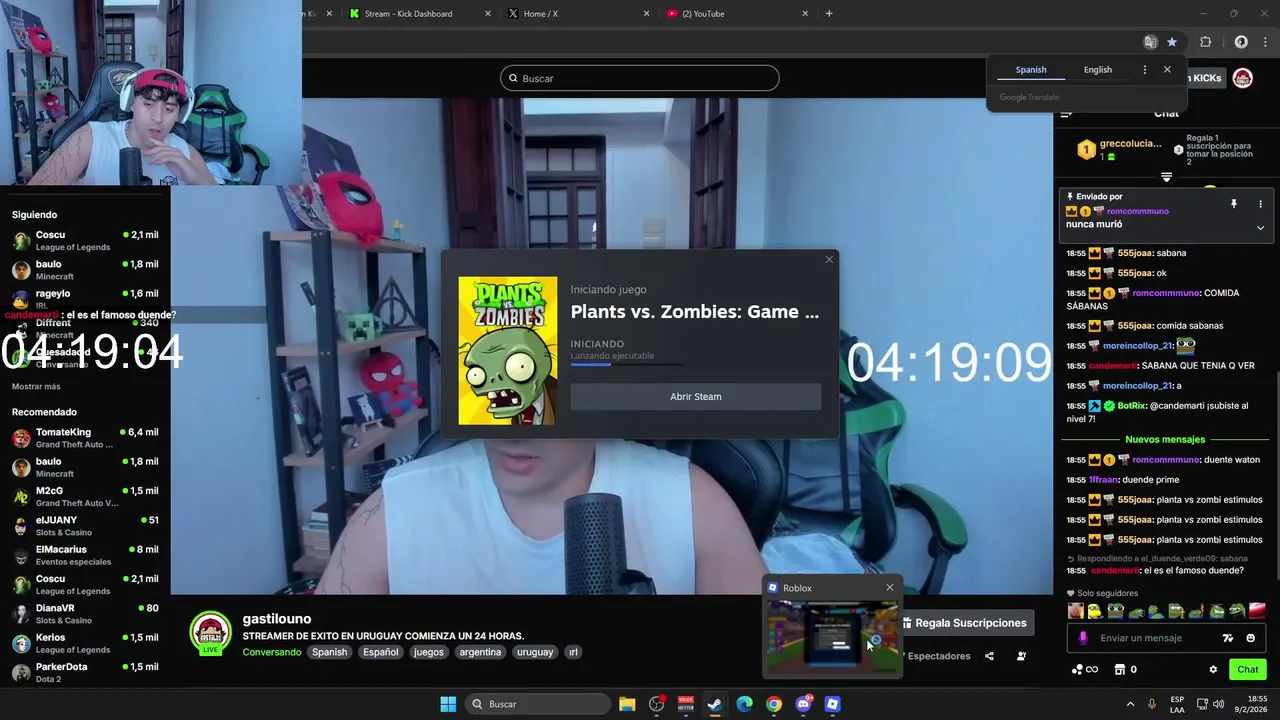Switch to Stream - Kick Dashboard tab

[420, 14]
